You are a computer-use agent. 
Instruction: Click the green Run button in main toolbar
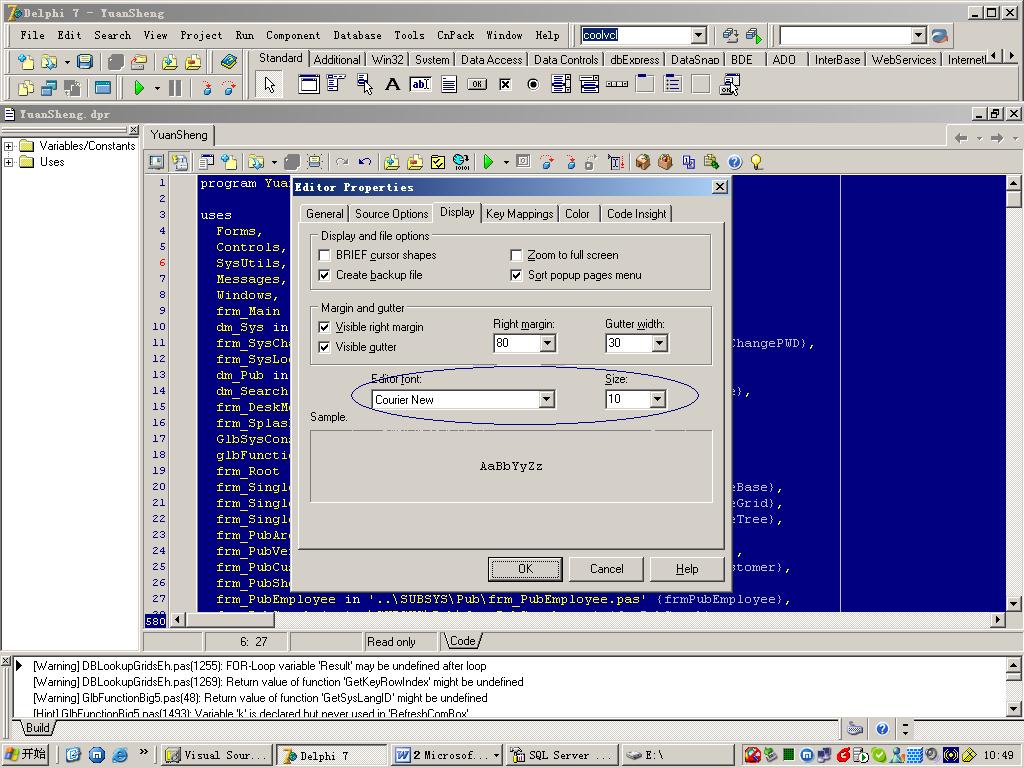(x=139, y=88)
